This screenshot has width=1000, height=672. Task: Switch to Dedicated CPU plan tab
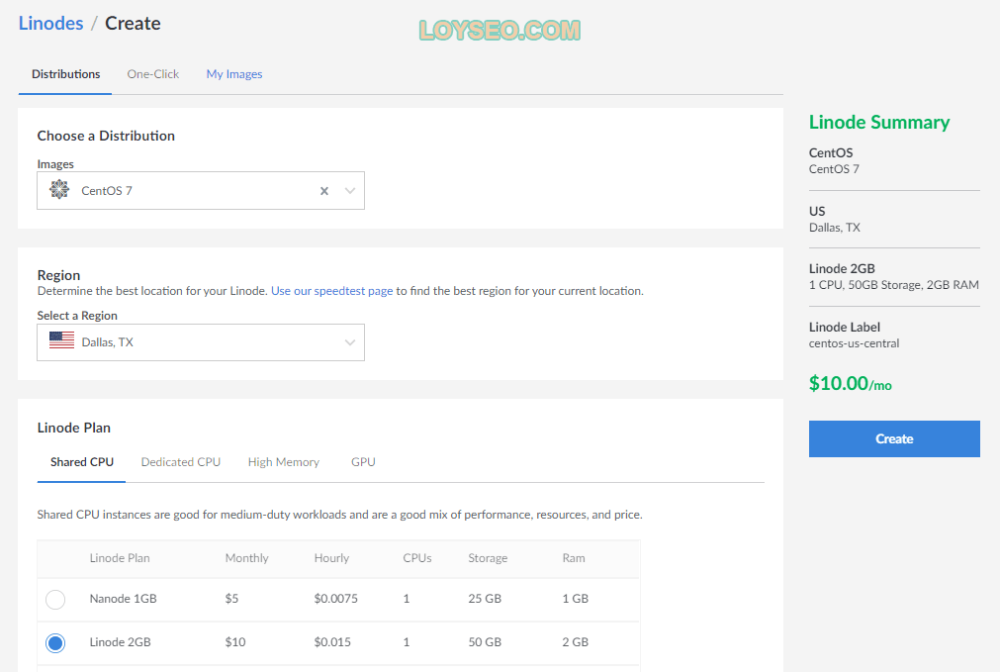click(x=180, y=462)
